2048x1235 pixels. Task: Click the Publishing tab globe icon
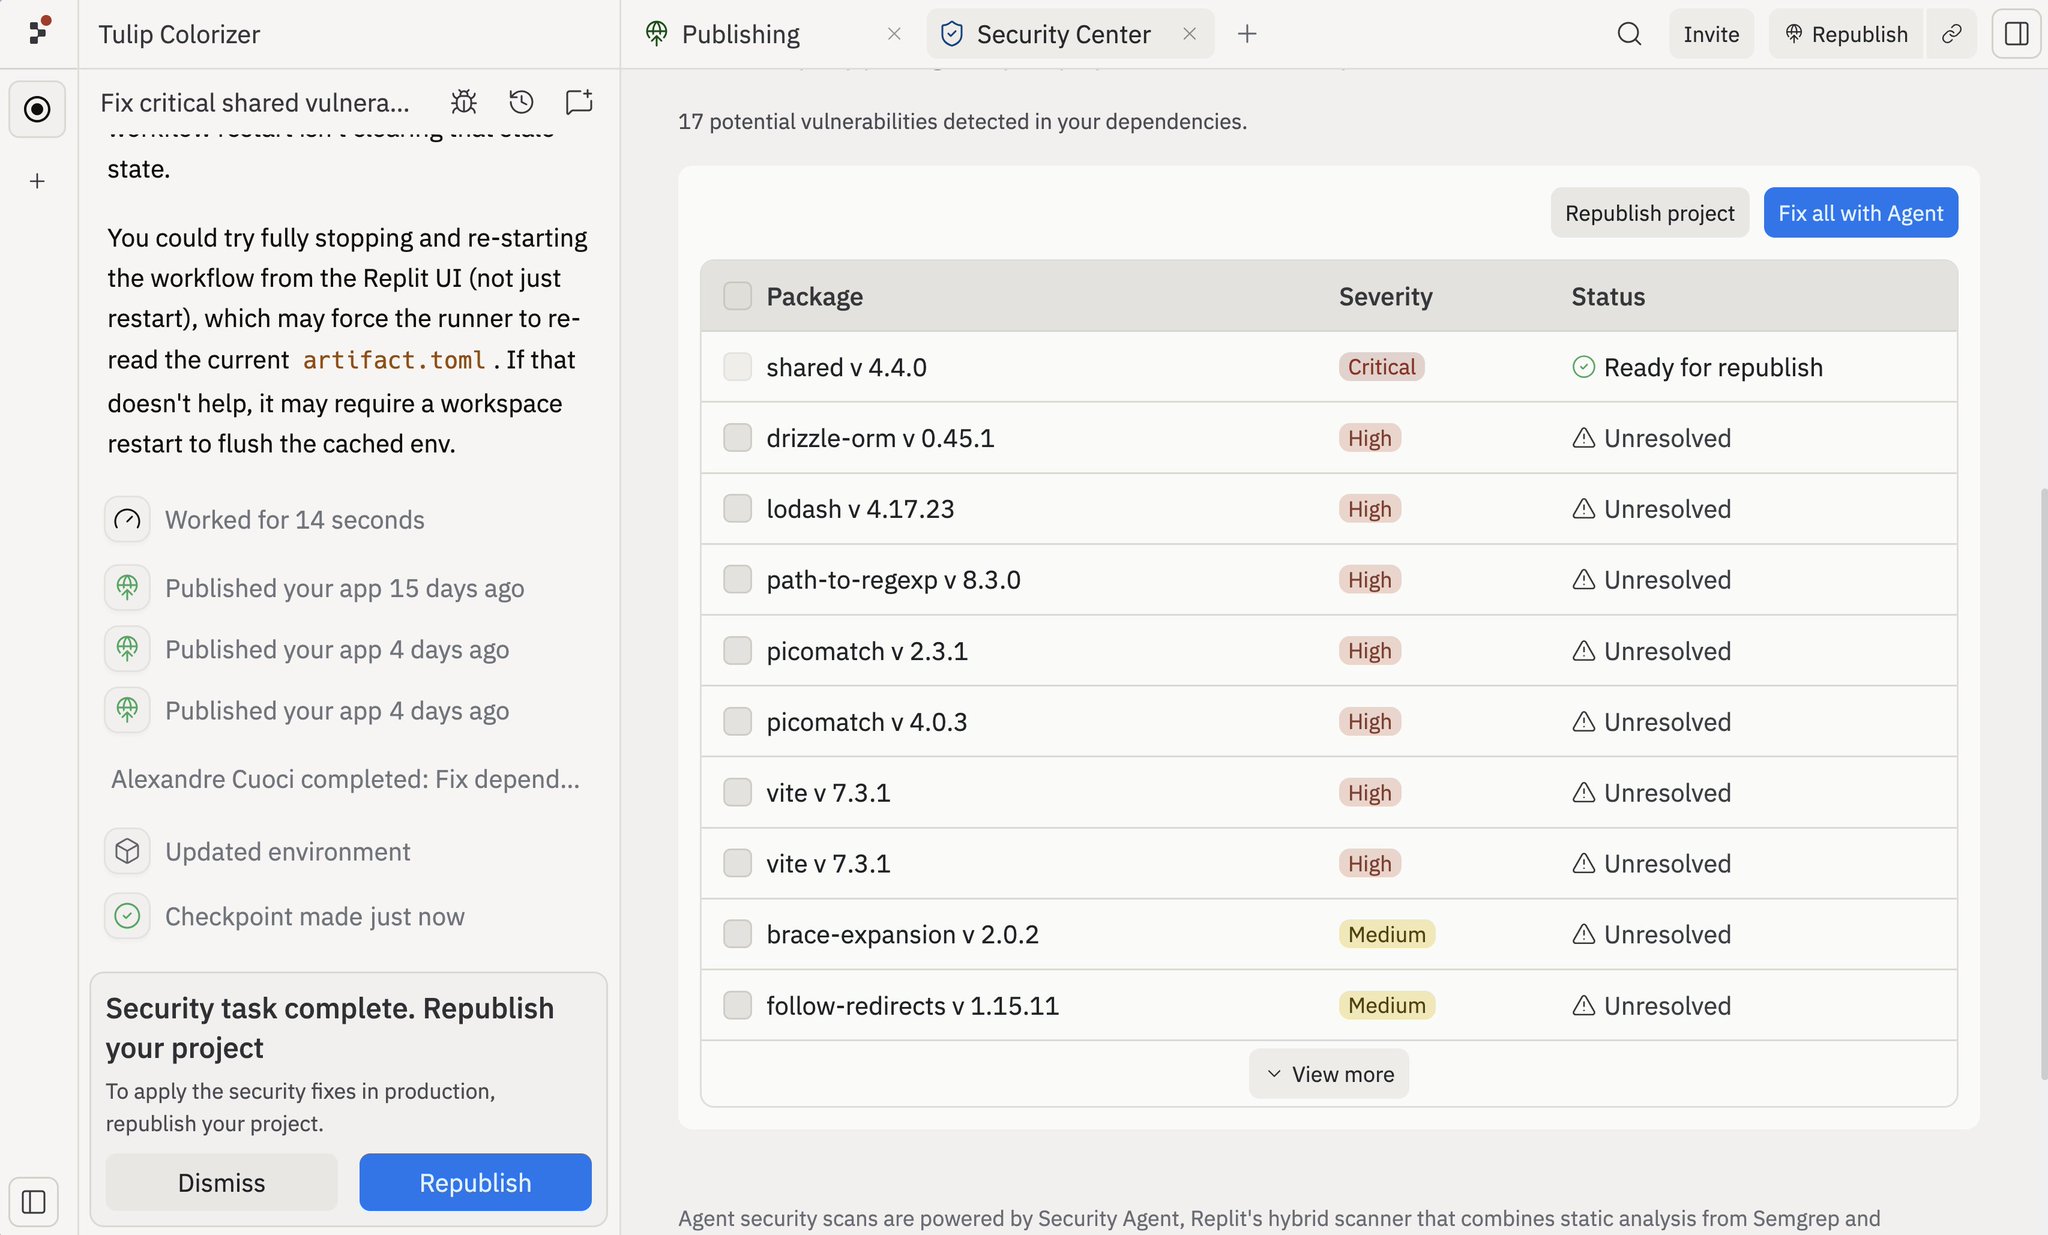pyautogui.click(x=657, y=34)
